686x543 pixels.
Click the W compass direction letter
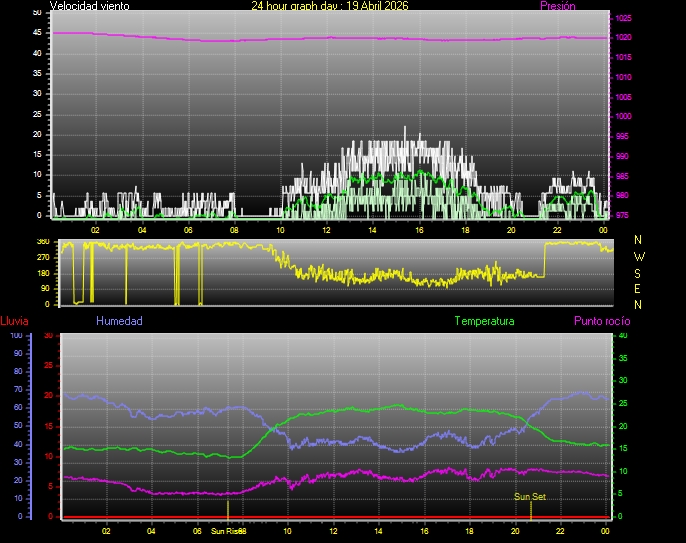pyautogui.click(x=639, y=256)
